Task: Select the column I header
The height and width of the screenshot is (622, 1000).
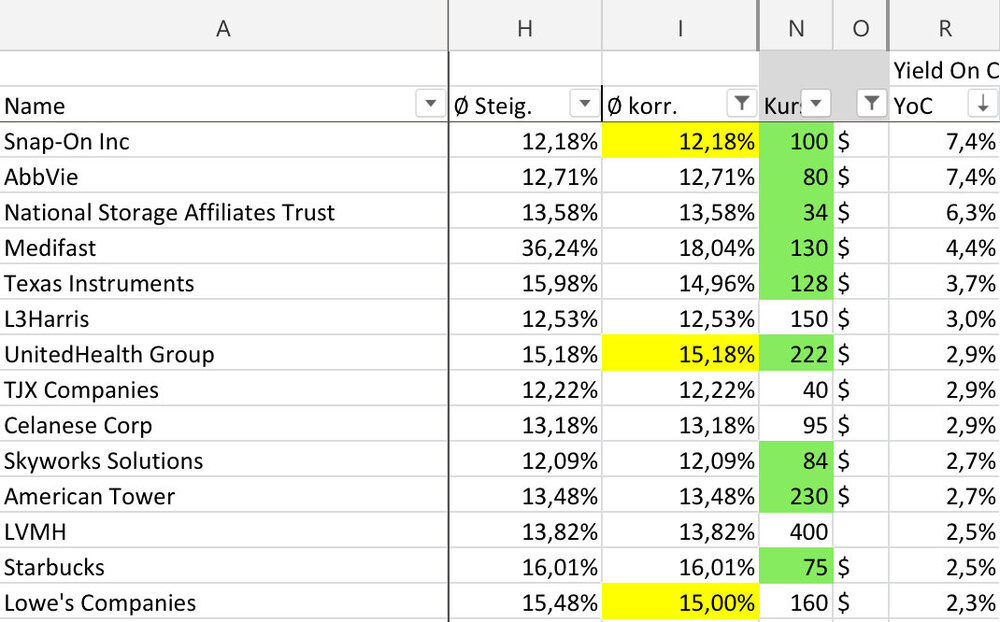Action: (x=680, y=28)
